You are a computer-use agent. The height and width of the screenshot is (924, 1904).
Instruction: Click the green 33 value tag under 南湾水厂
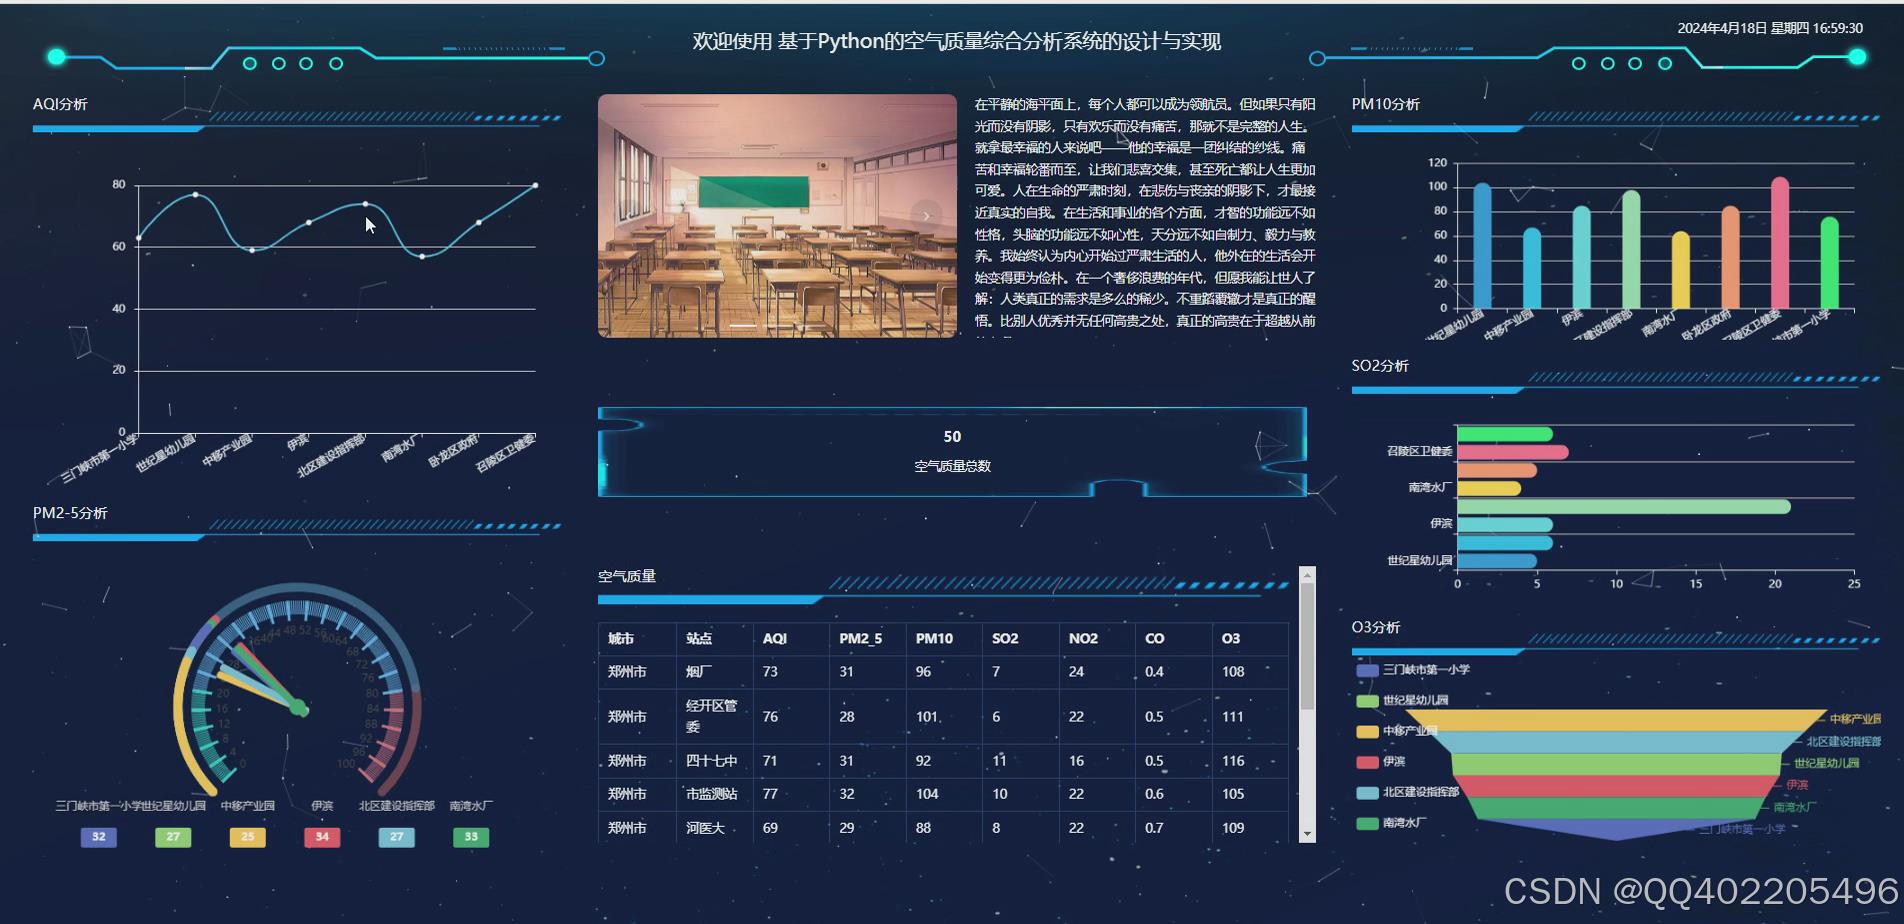pyautogui.click(x=470, y=837)
